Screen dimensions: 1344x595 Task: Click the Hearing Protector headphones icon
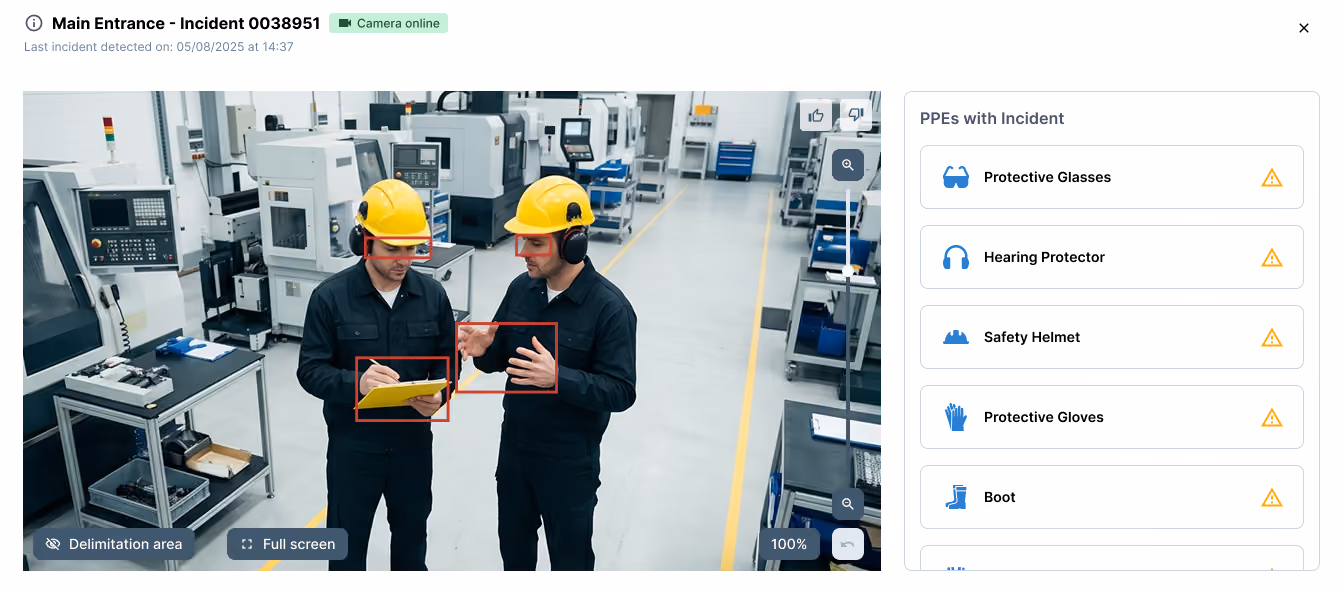[956, 257]
